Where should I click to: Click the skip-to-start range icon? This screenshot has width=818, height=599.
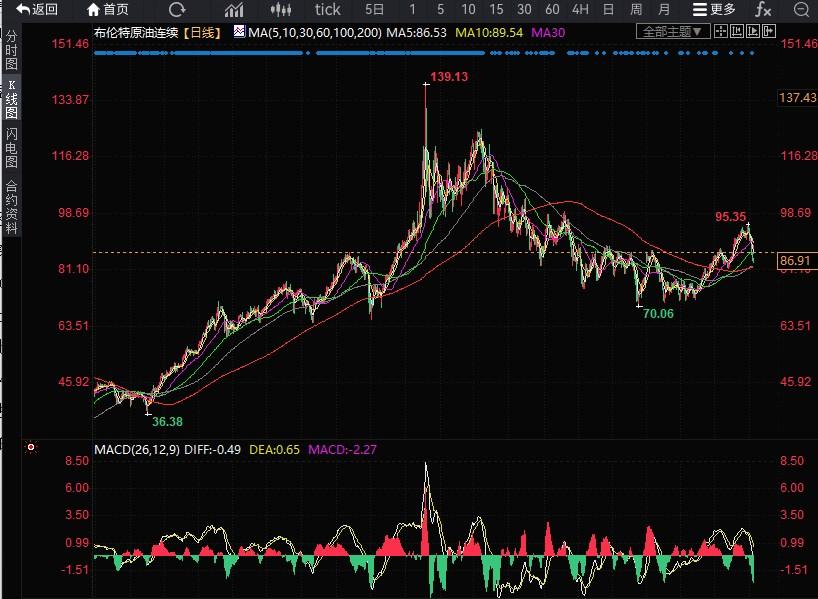tap(737, 31)
